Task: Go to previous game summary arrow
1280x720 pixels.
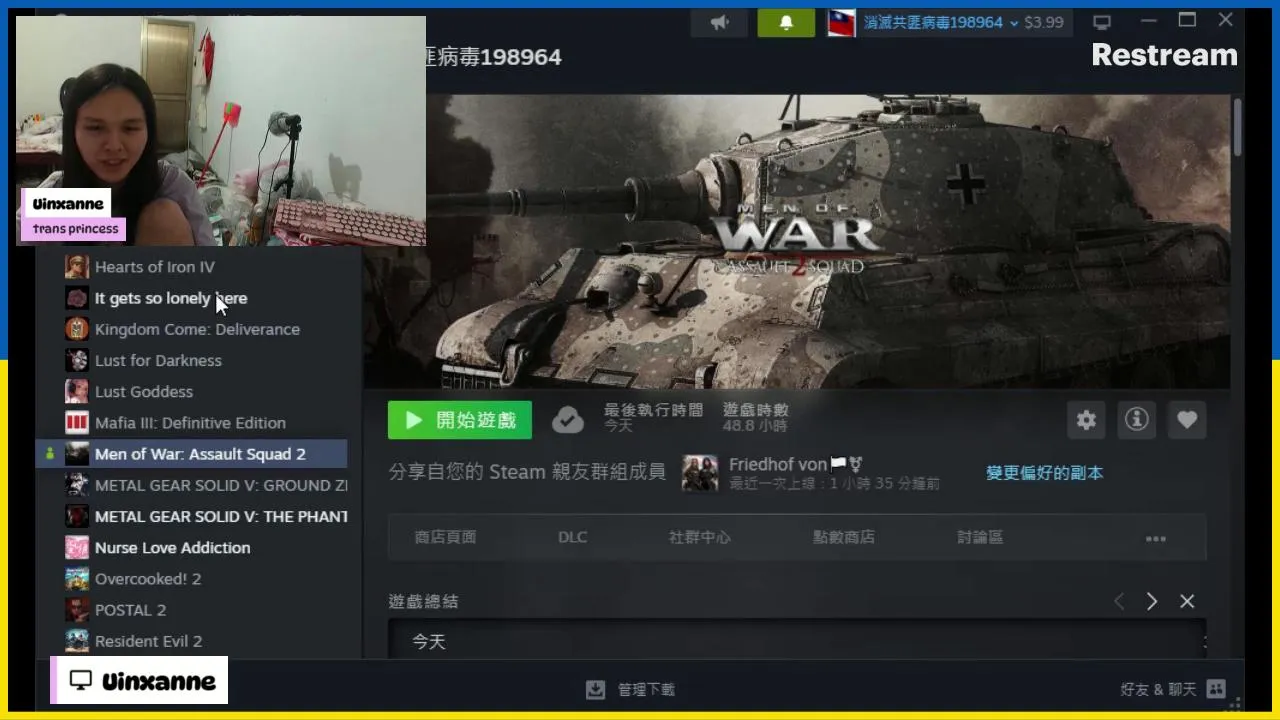Action: tap(1119, 601)
